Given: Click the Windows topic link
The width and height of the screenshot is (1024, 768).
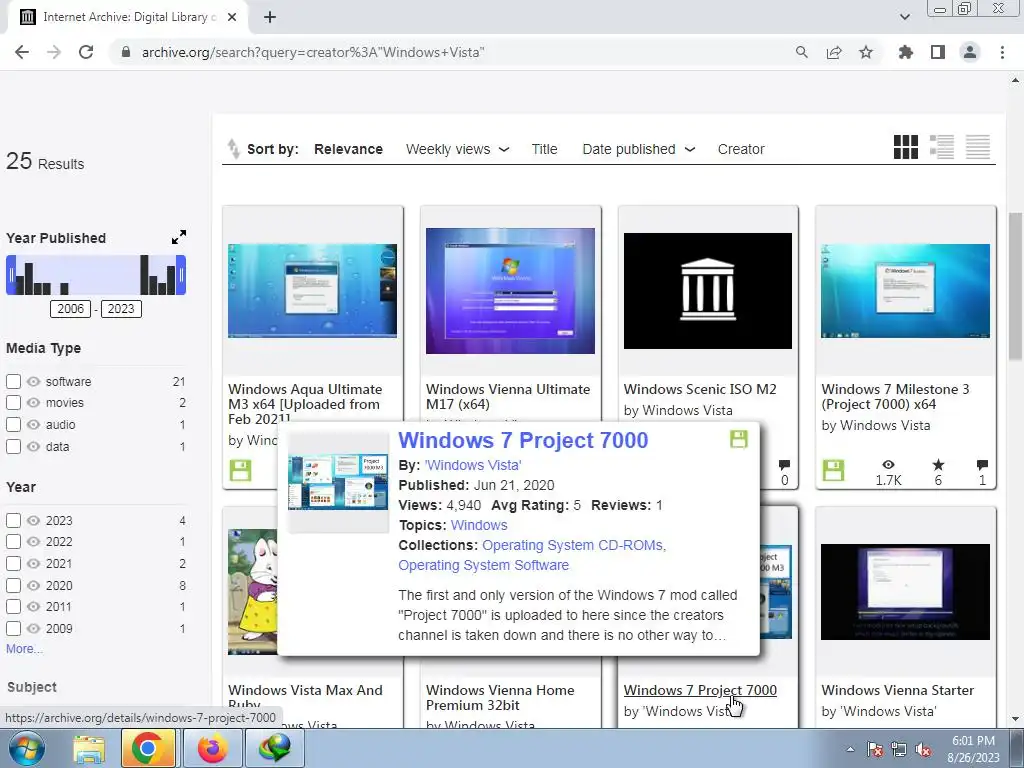Looking at the screenshot, I should point(479,525).
